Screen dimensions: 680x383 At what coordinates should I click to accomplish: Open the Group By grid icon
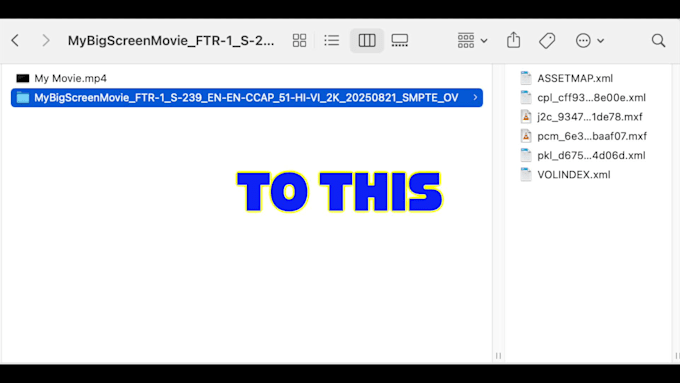[466, 40]
